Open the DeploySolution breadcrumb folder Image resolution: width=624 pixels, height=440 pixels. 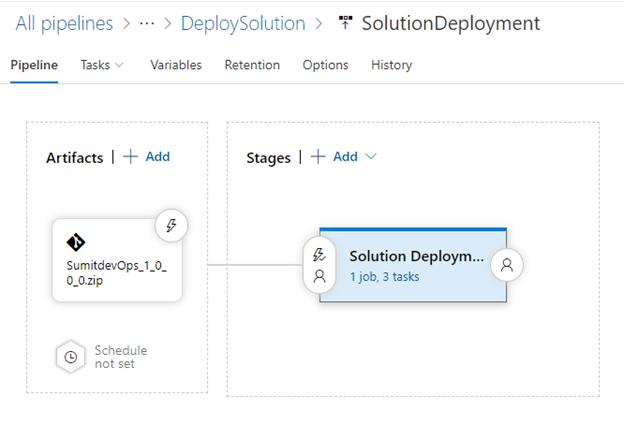pyautogui.click(x=243, y=23)
